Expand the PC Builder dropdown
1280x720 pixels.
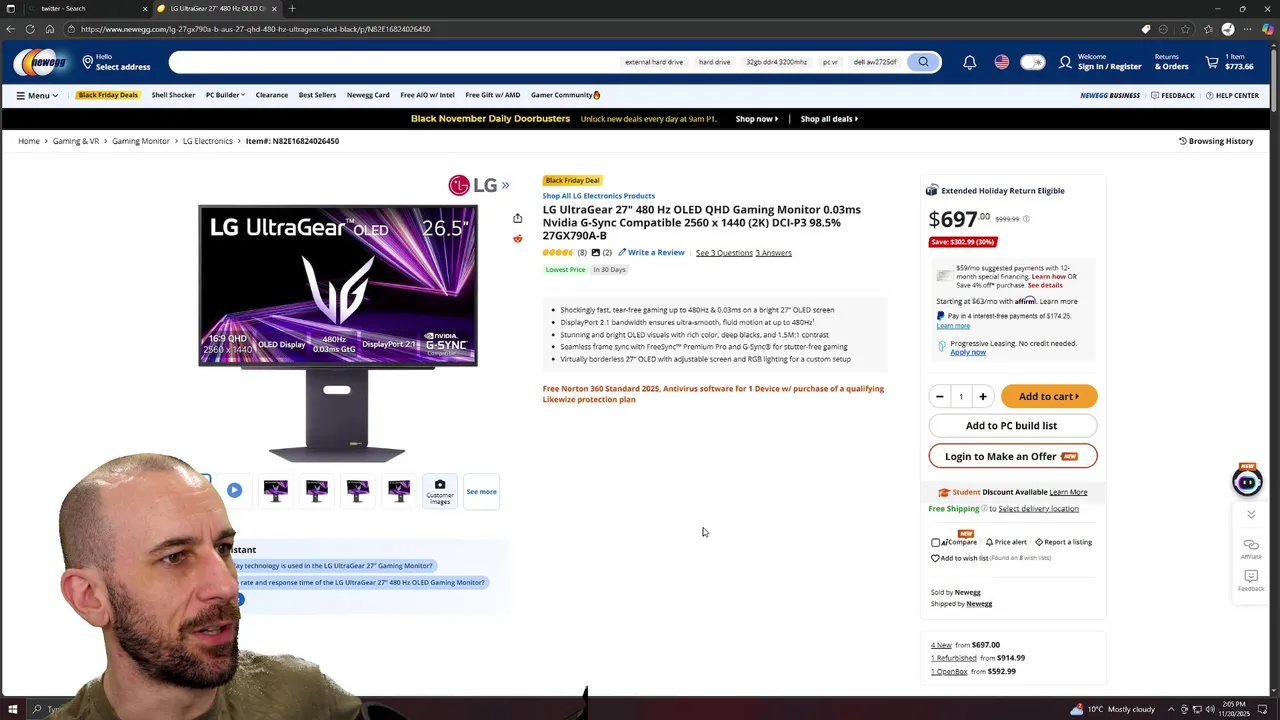coord(225,95)
